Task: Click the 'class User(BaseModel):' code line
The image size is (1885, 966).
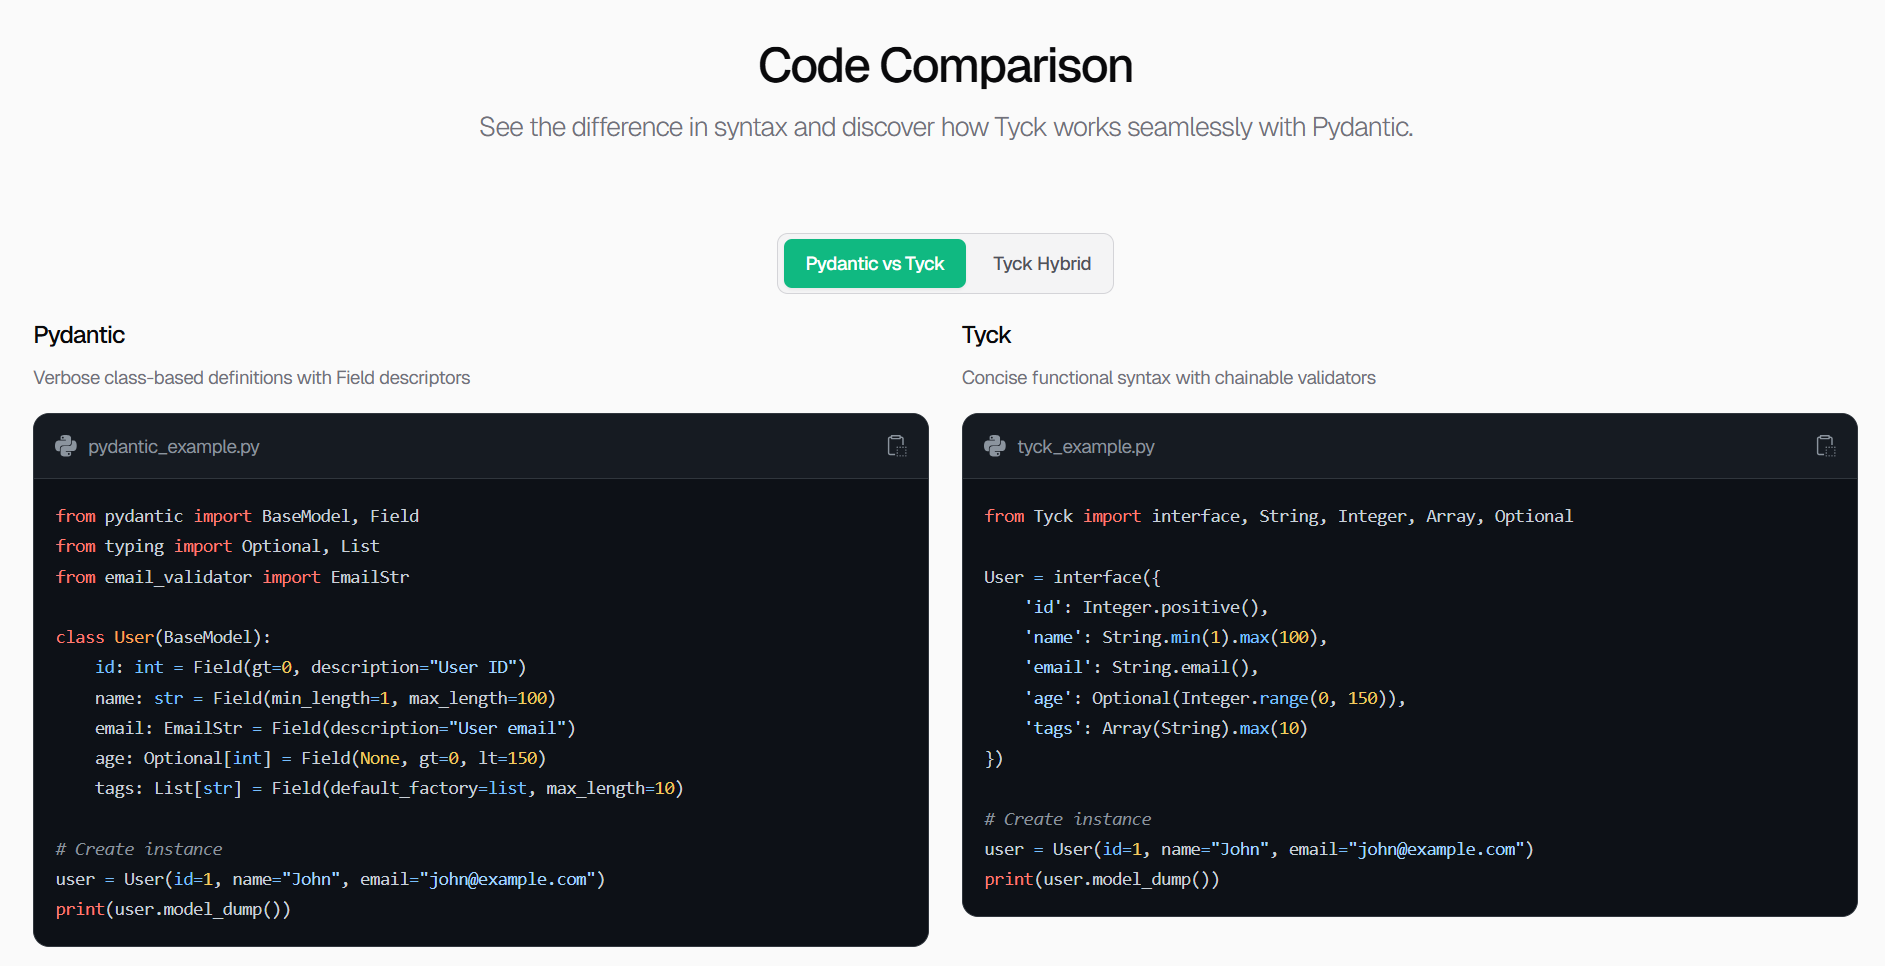Action: (163, 637)
